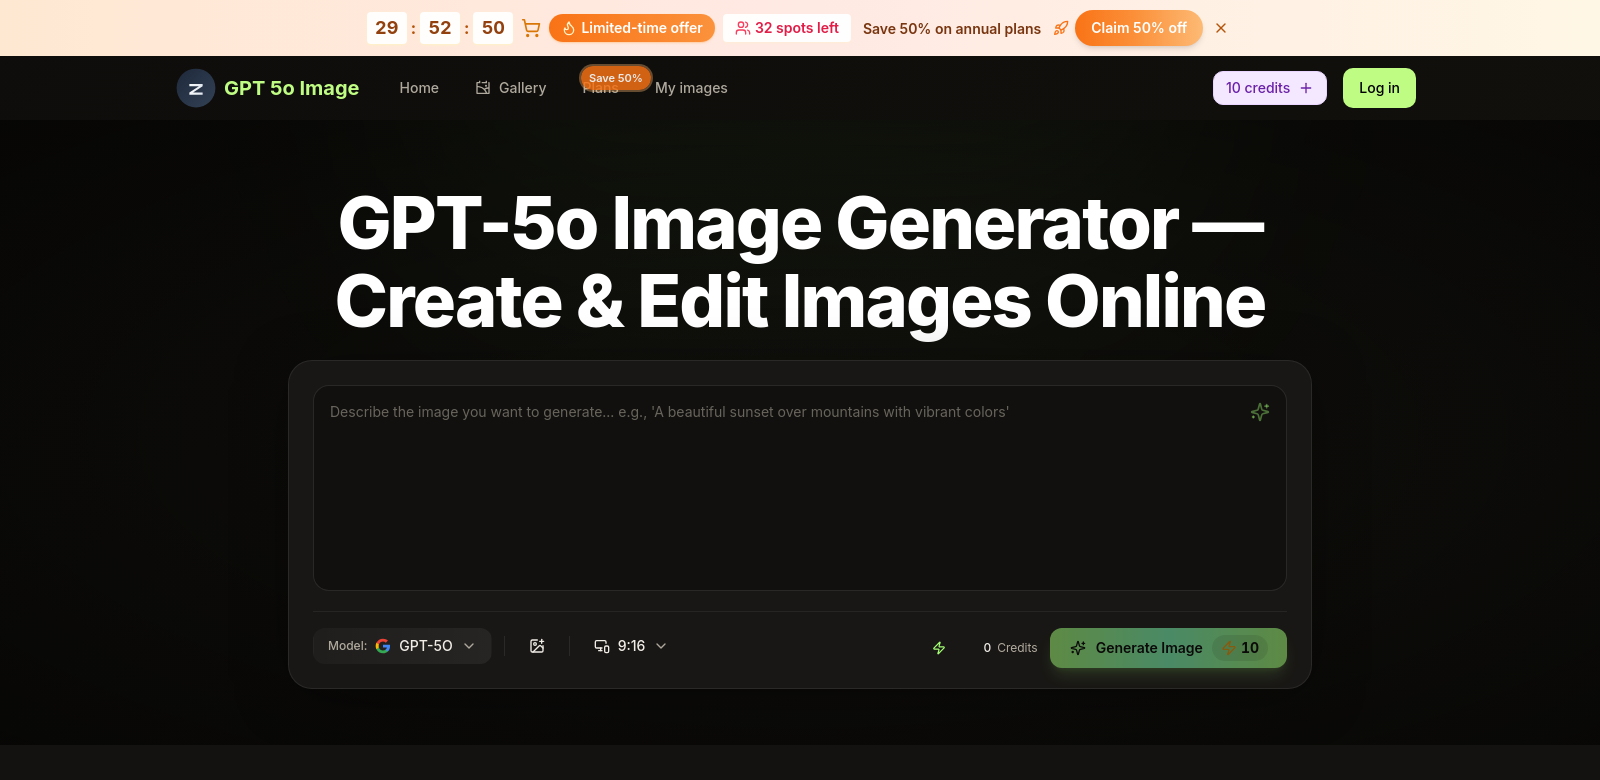The width and height of the screenshot is (1600, 780).
Task: Click the upload reference image icon
Action: pyautogui.click(x=537, y=646)
